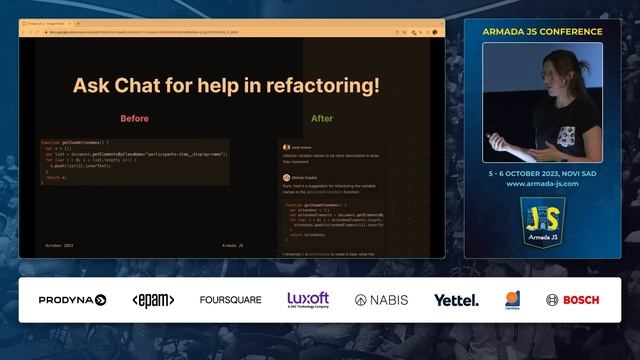Screen dimensions: 640x360
Task: Click the Before code snippet block
Action: pyautogui.click(x=135, y=162)
